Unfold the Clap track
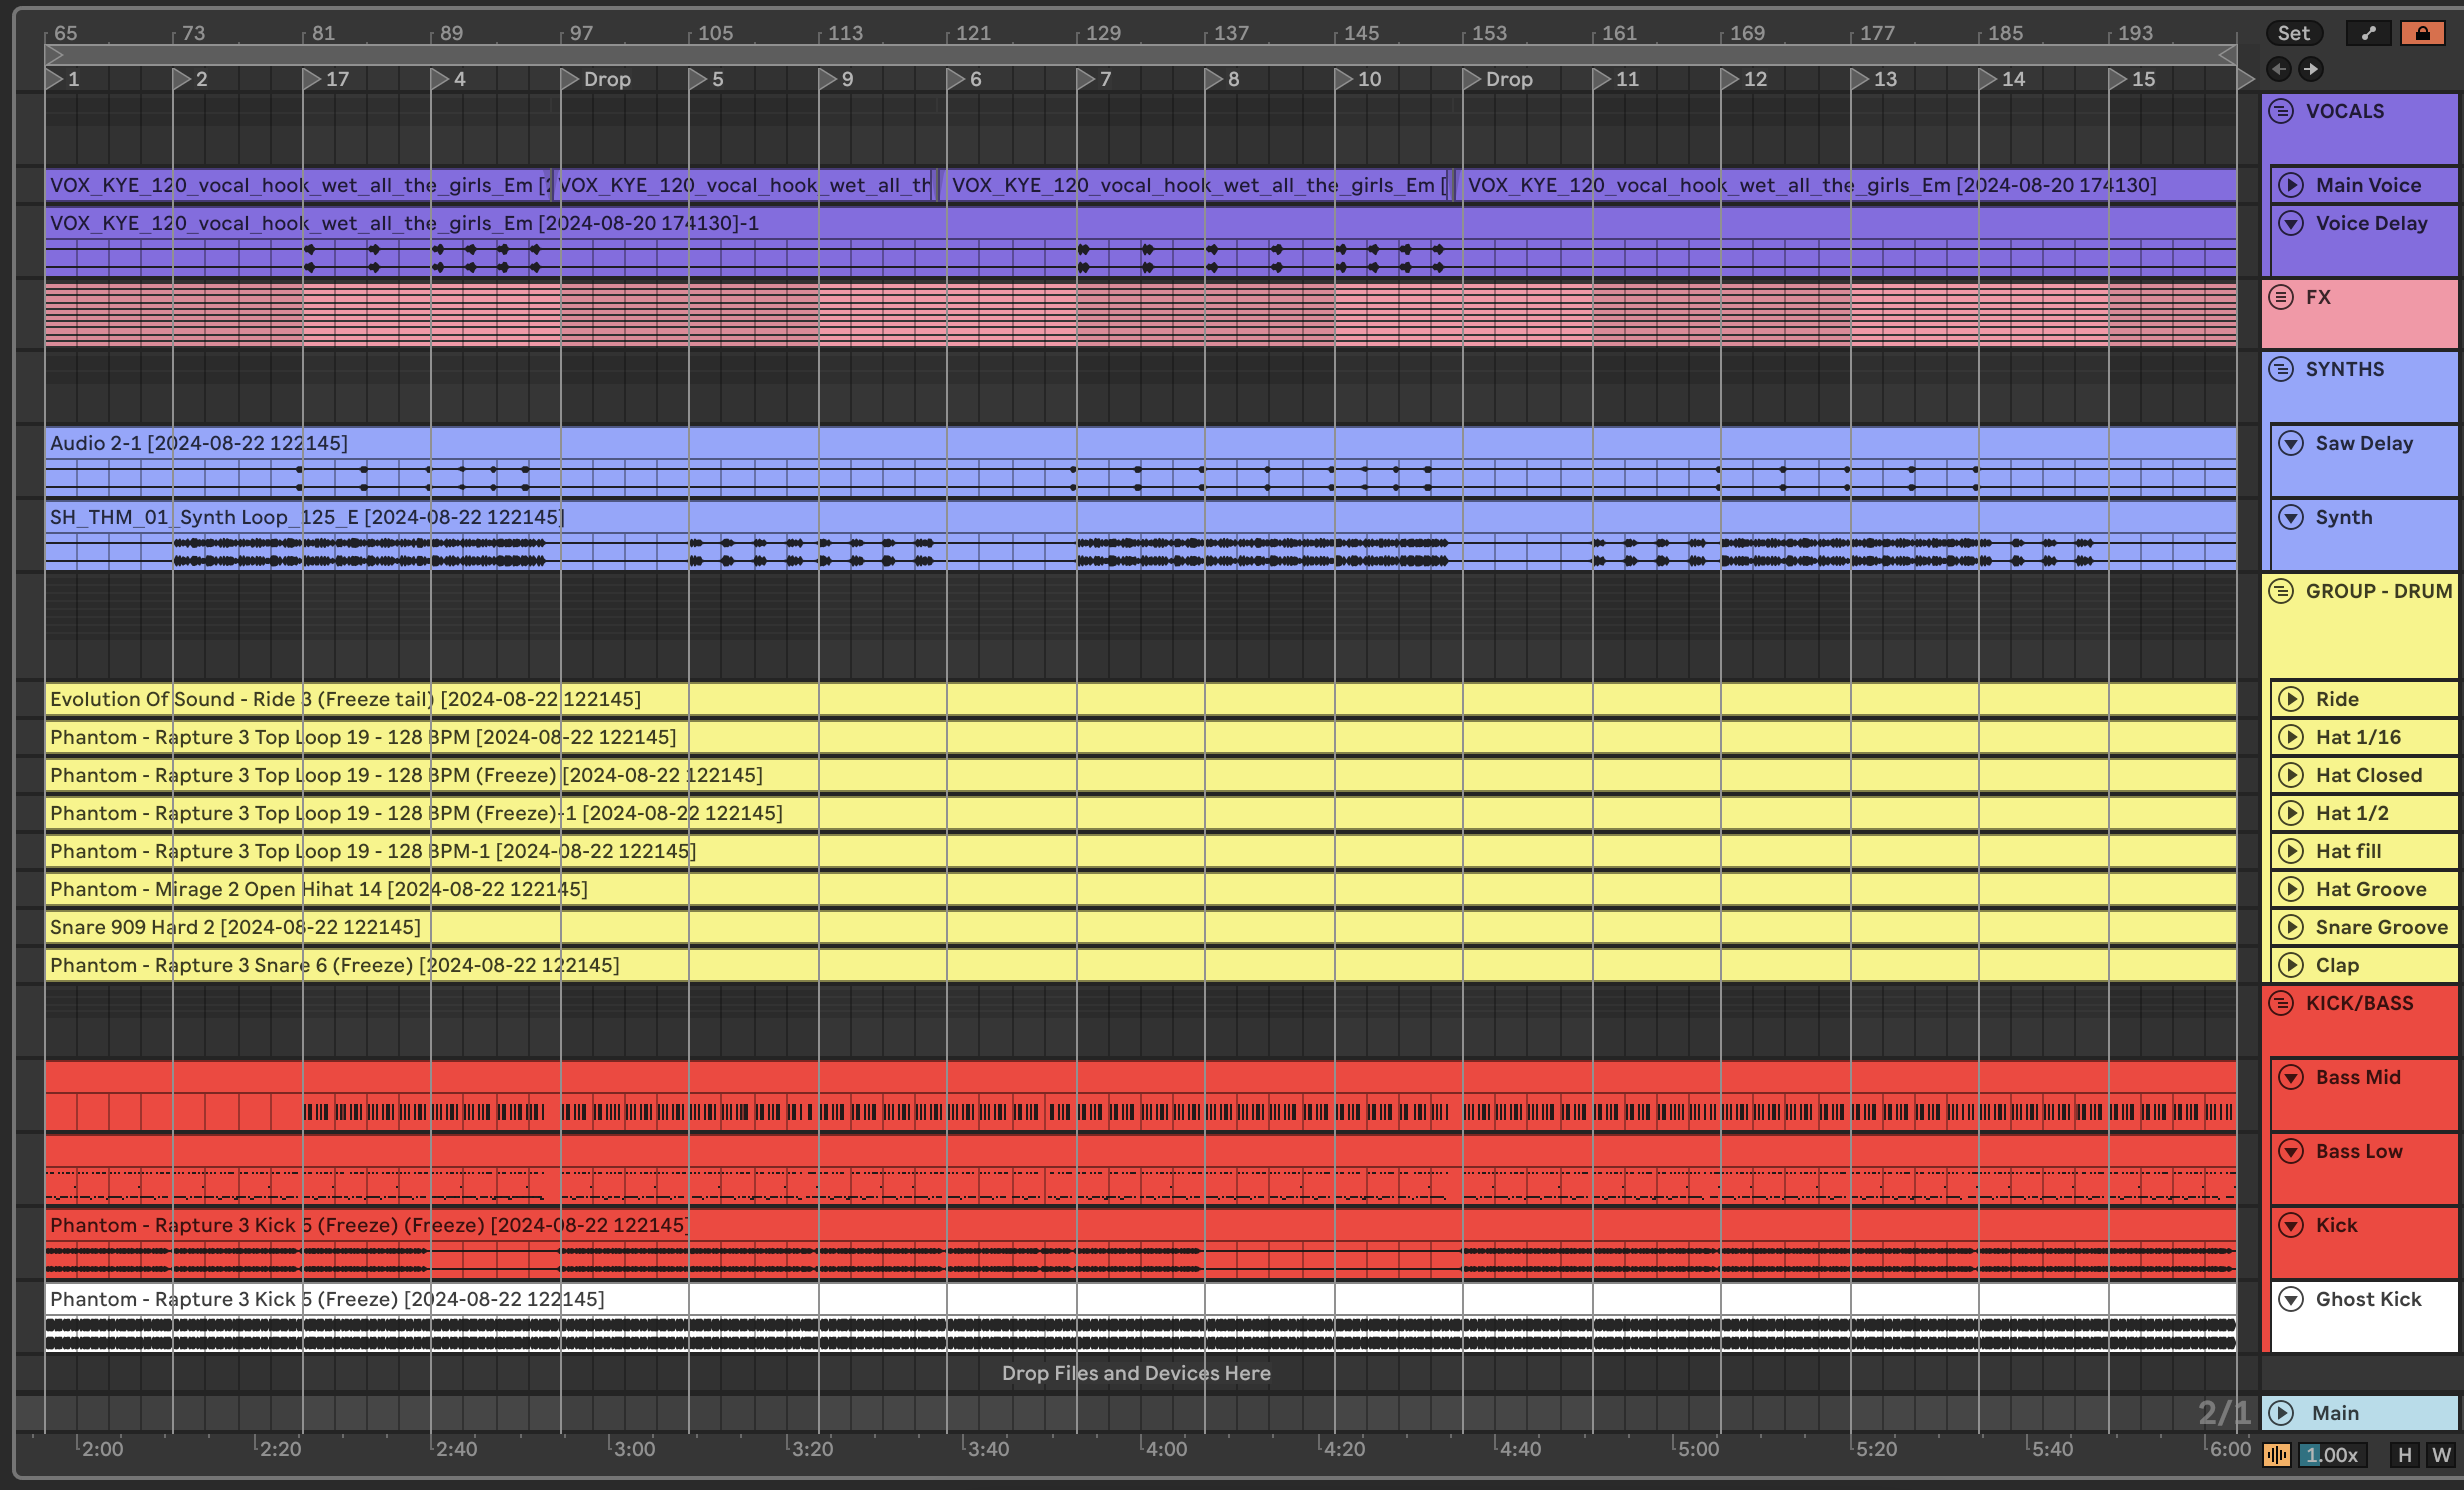Screen dimensions: 2464x1490 [x=2290, y=965]
